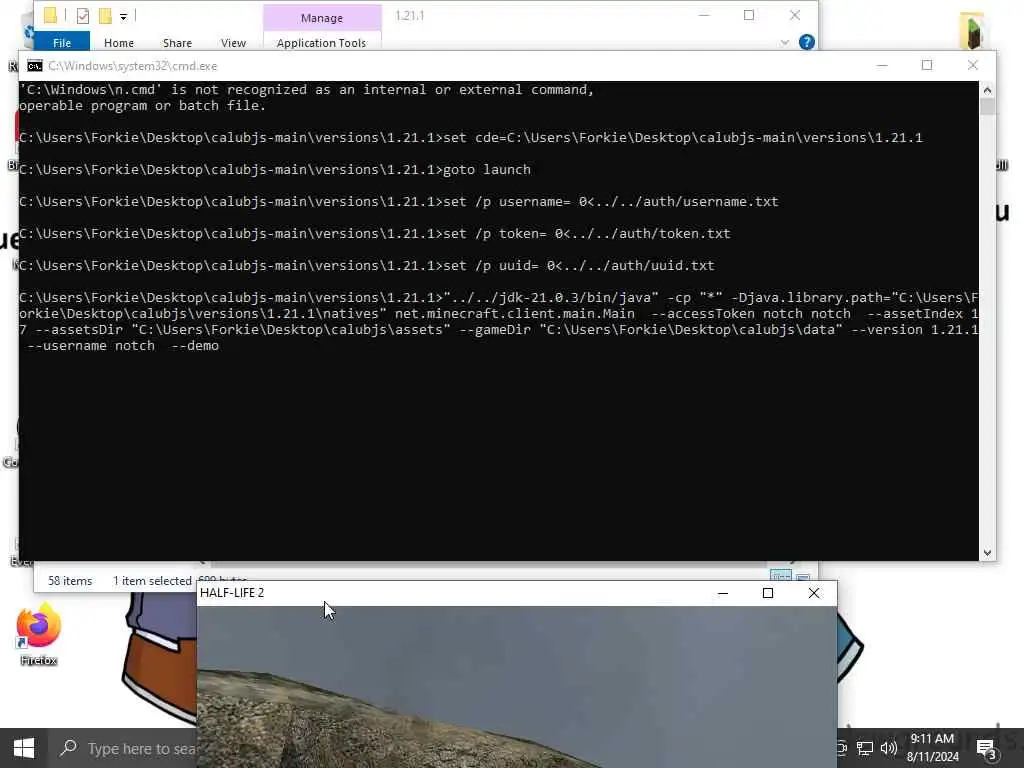Screen dimensions: 1024x768
Task: Switch to the Home ribbon tab
Action: [119, 42]
